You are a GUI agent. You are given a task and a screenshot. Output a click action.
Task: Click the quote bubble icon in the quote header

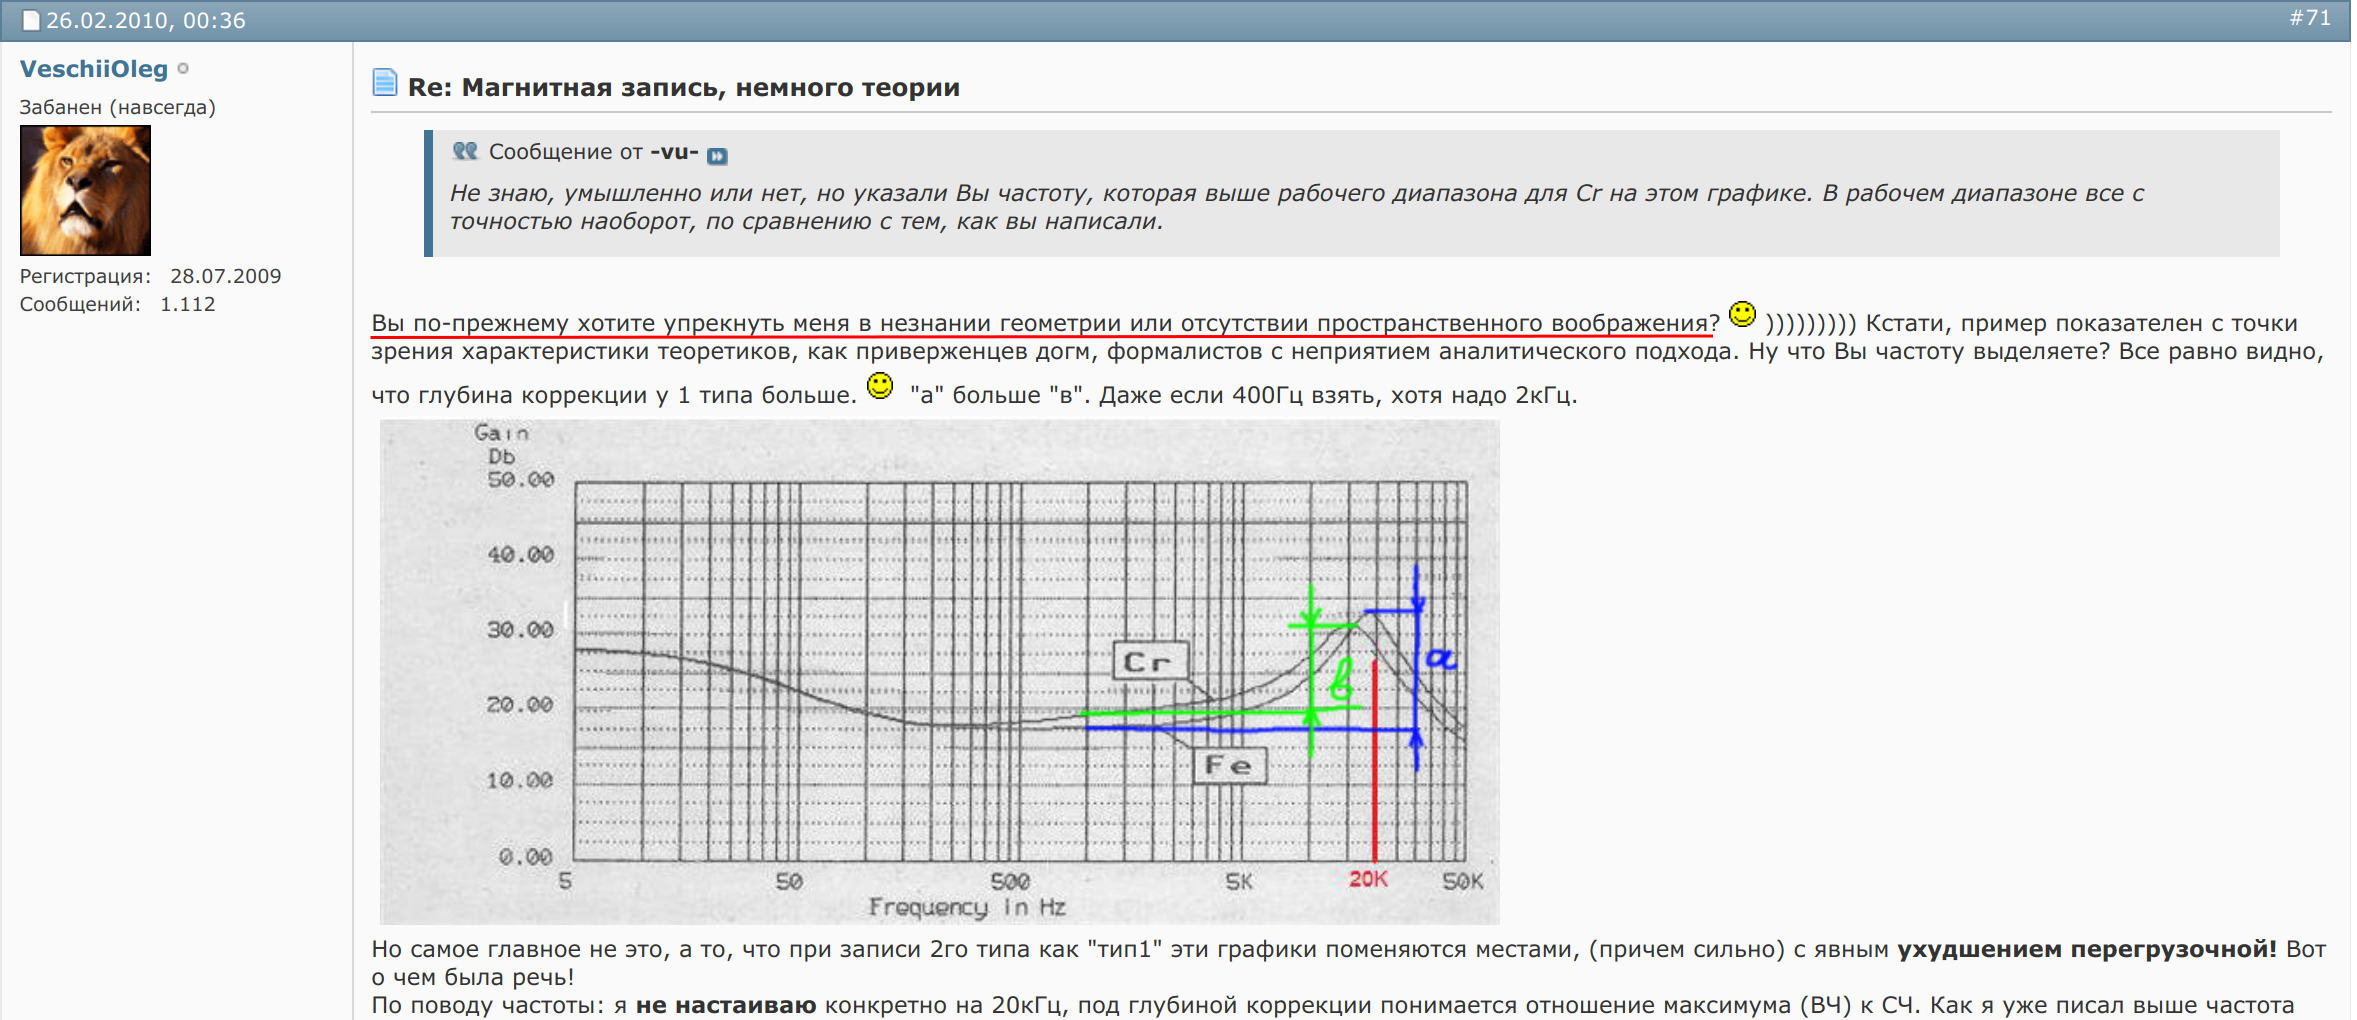pyautogui.click(x=465, y=151)
